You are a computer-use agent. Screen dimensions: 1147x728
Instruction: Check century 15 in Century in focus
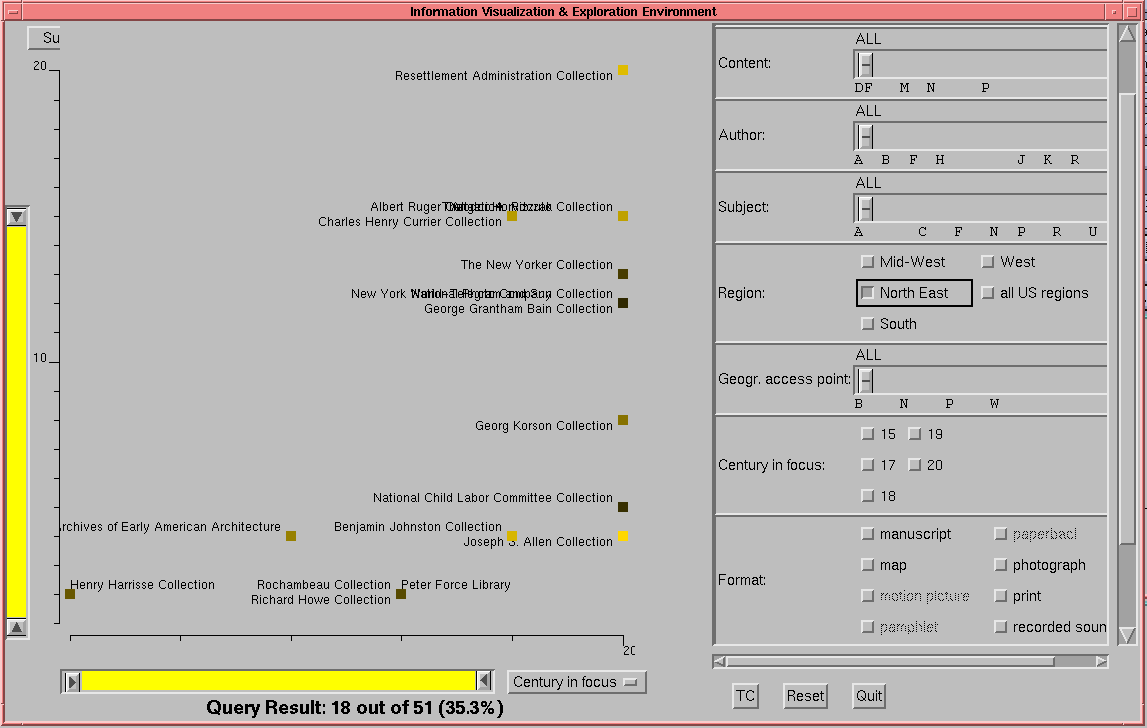coord(868,434)
